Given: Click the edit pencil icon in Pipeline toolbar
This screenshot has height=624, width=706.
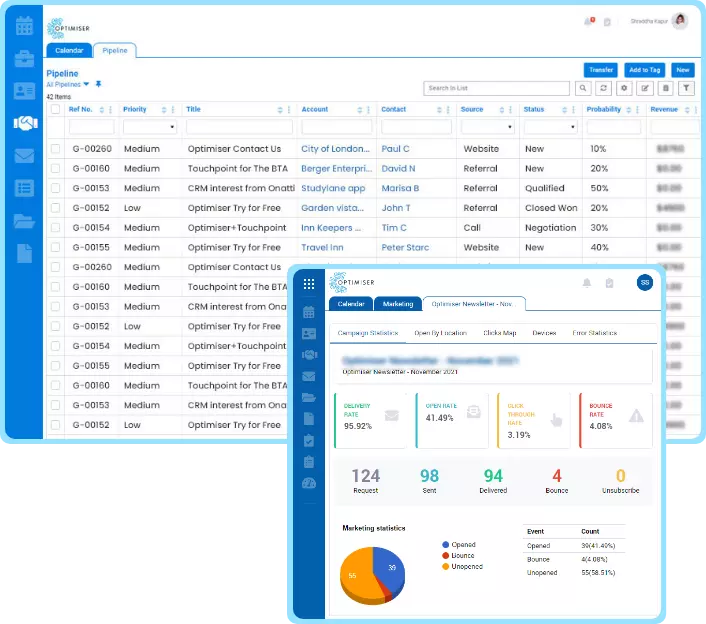Looking at the screenshot, I should [x=645, y=88].
